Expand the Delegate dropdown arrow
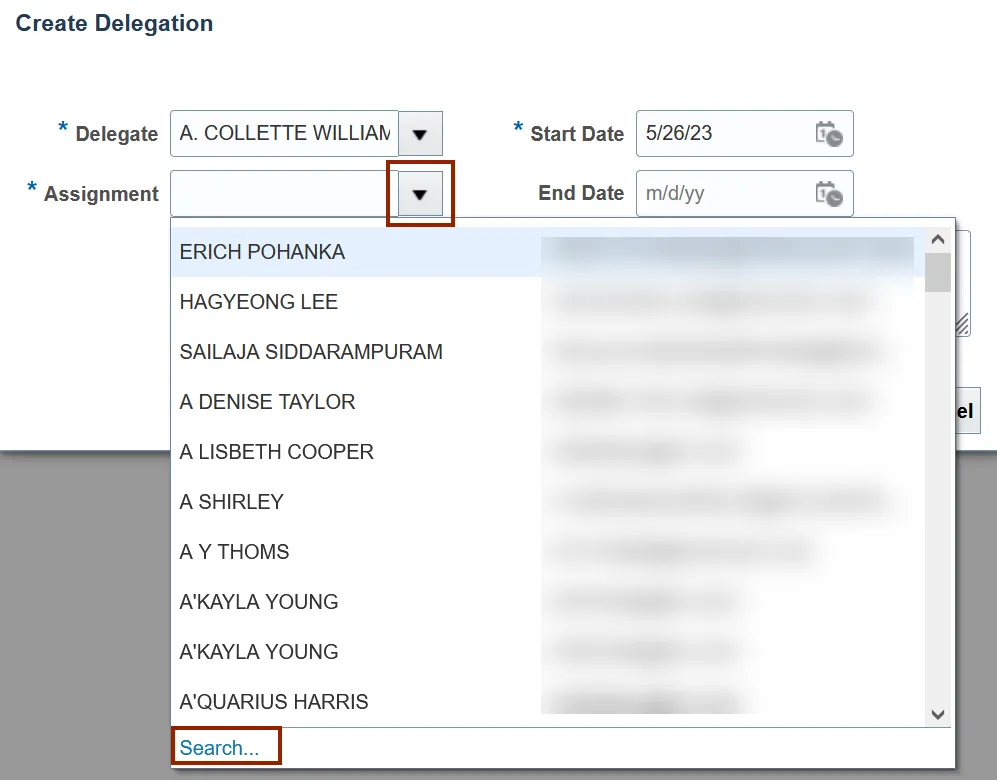 (x=420, y=134)
